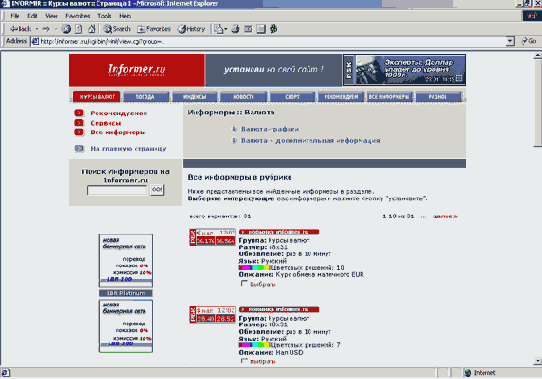The height and width of the screenshot is (379, 542).
Task: Click the LBN Platinum label
Action: pyautogui.click(x=126, y=293)
